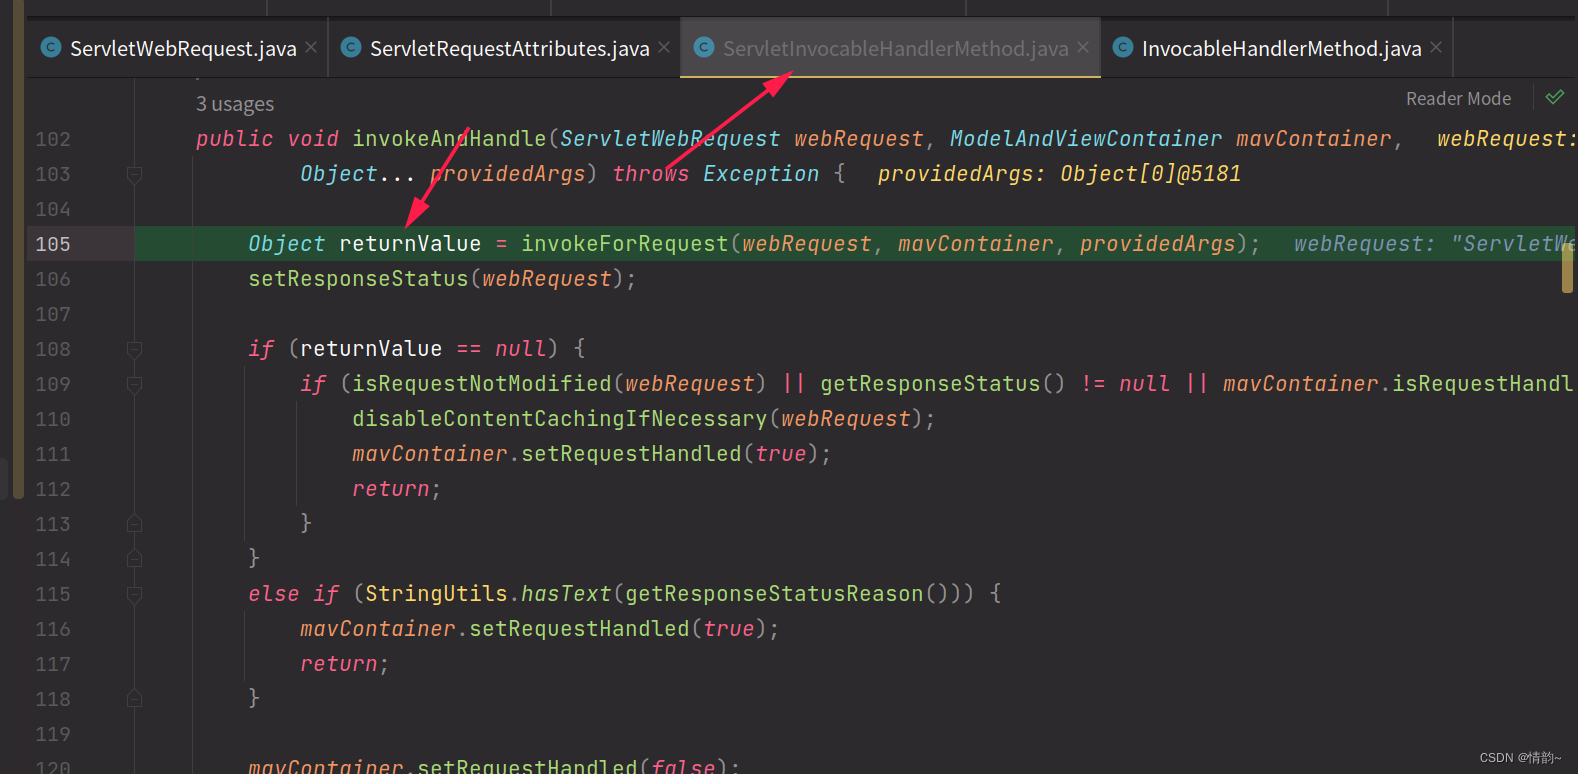Close the ServletRequestAttributes.java tab

click(664, 47)
